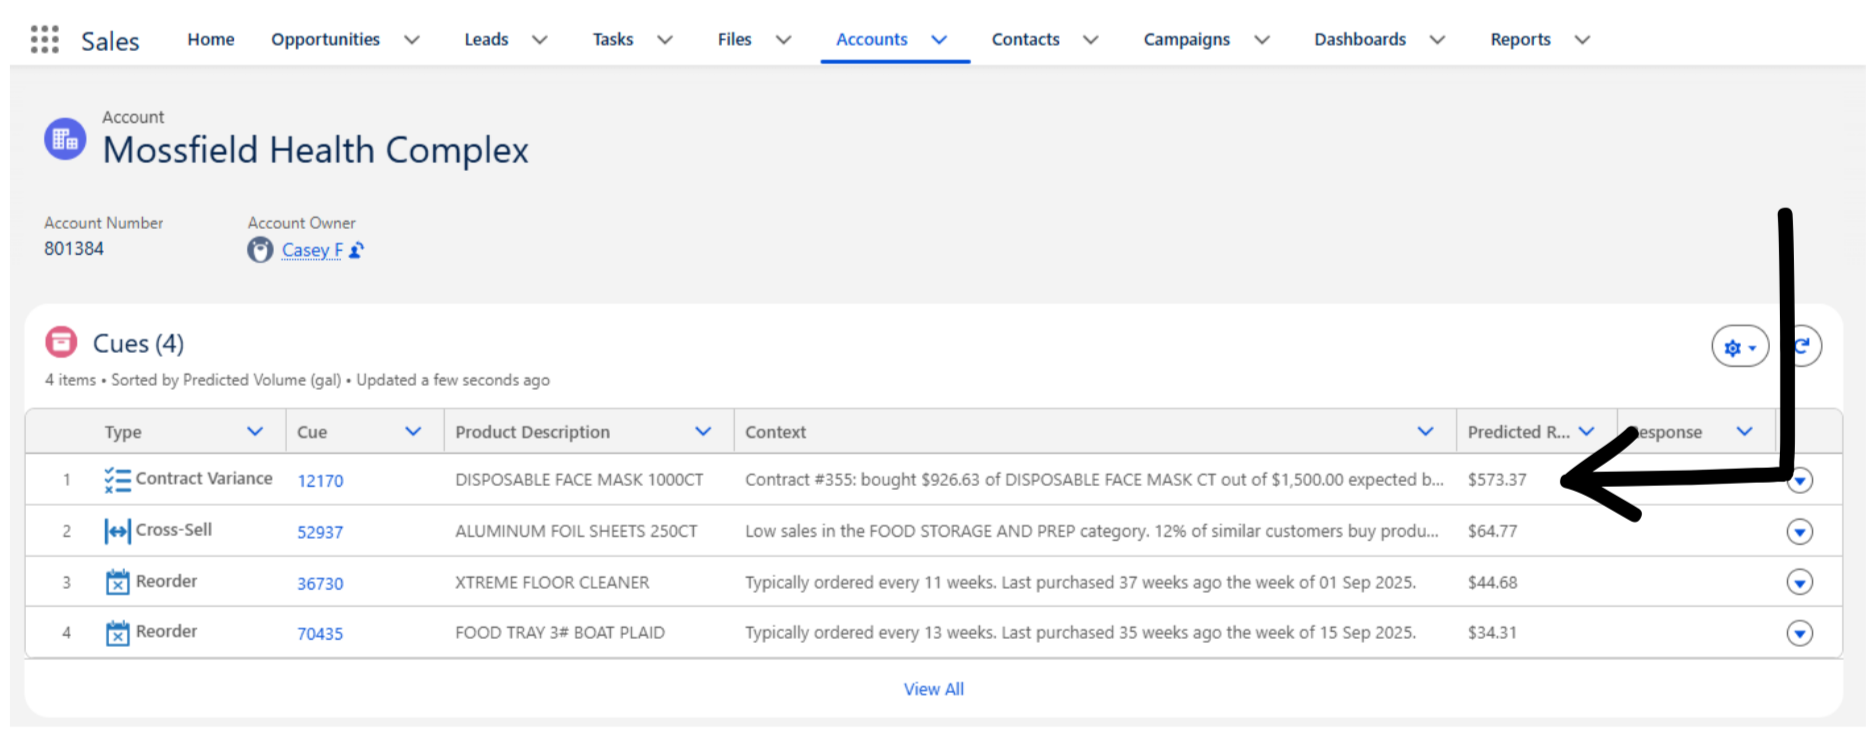Click View All under Cues list

point(934,689)
